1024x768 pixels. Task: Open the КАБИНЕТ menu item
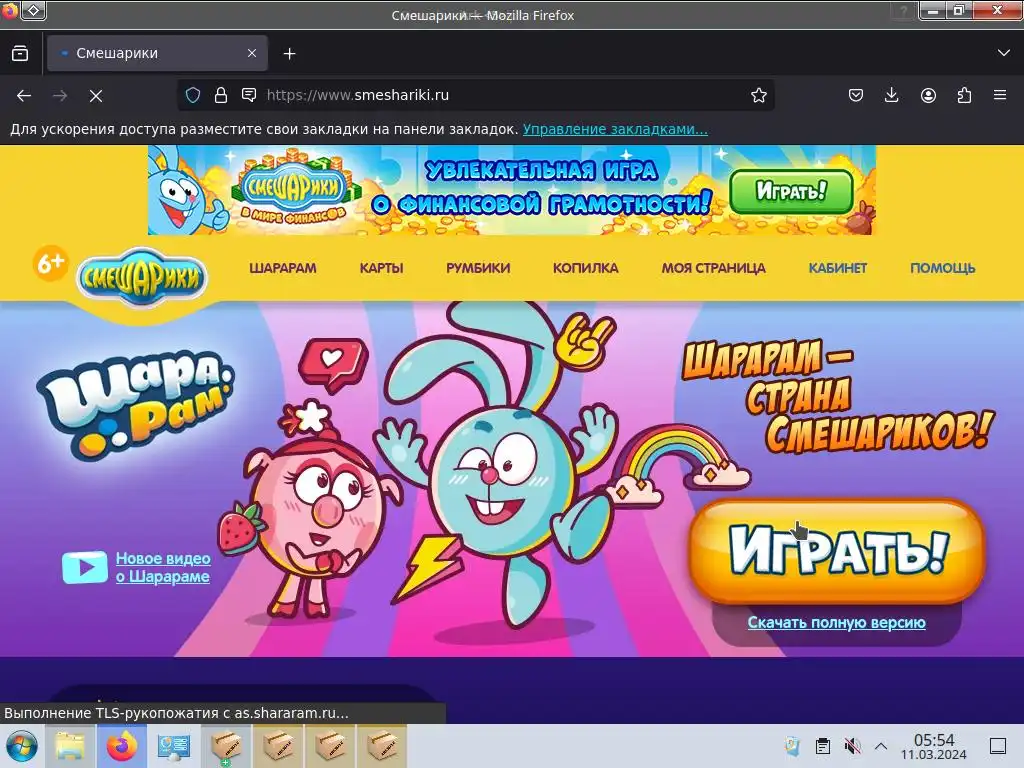(x=838, y=268)
